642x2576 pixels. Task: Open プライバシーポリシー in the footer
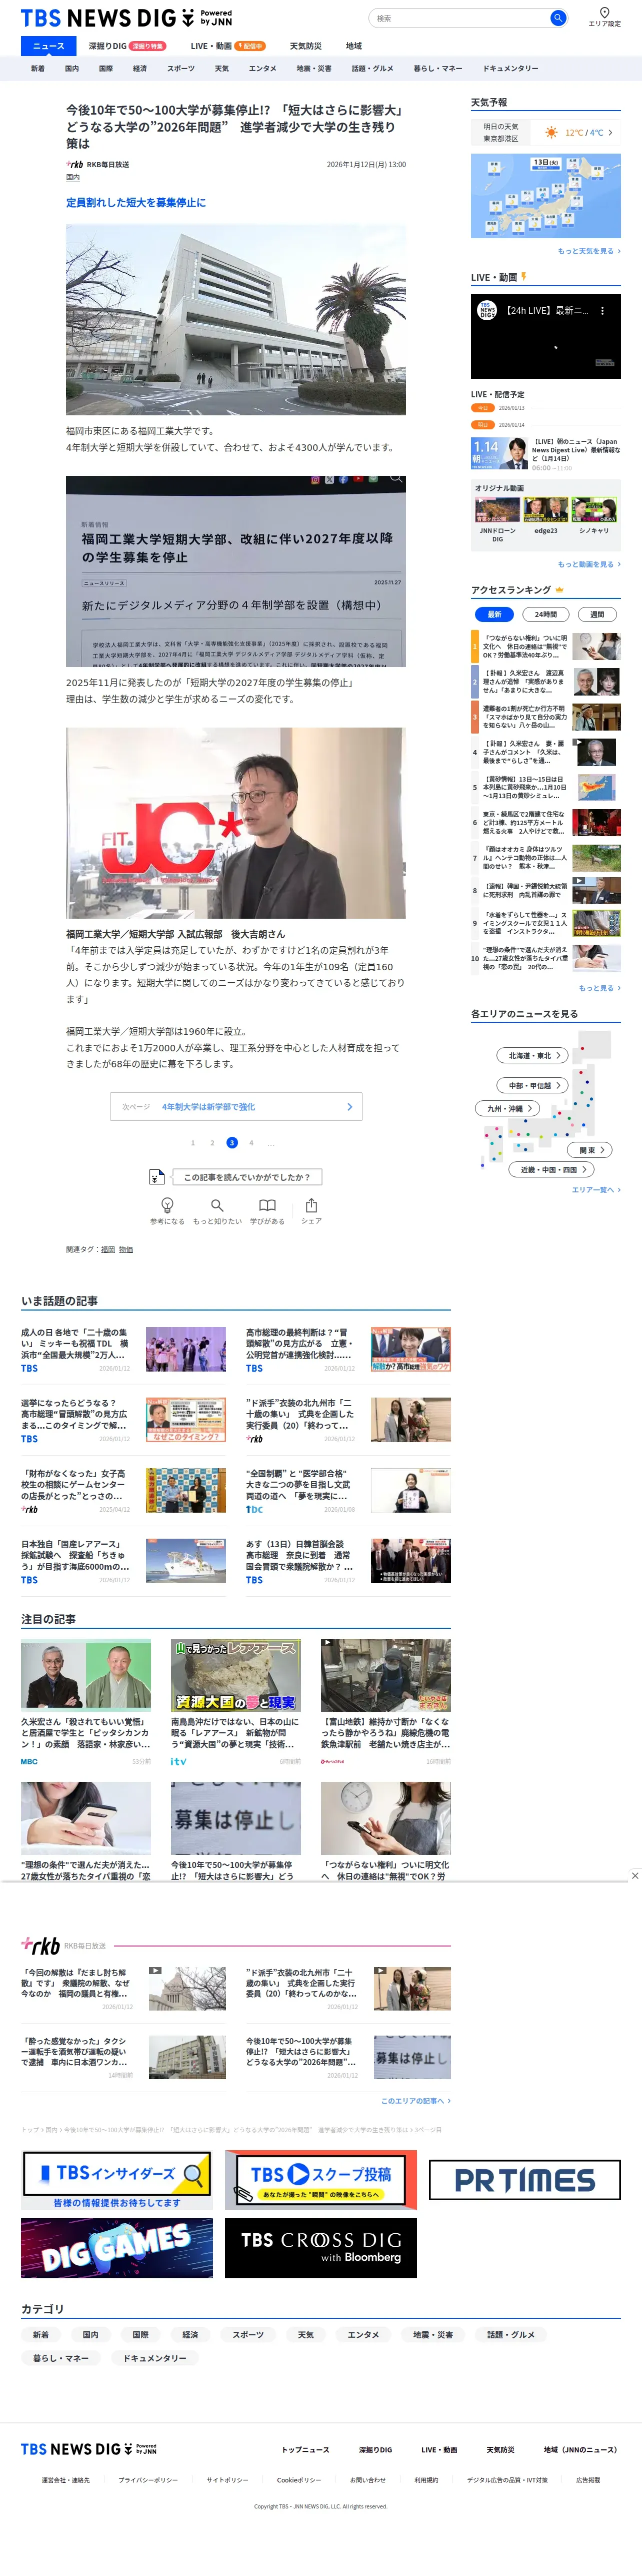tap(148, 2480)
